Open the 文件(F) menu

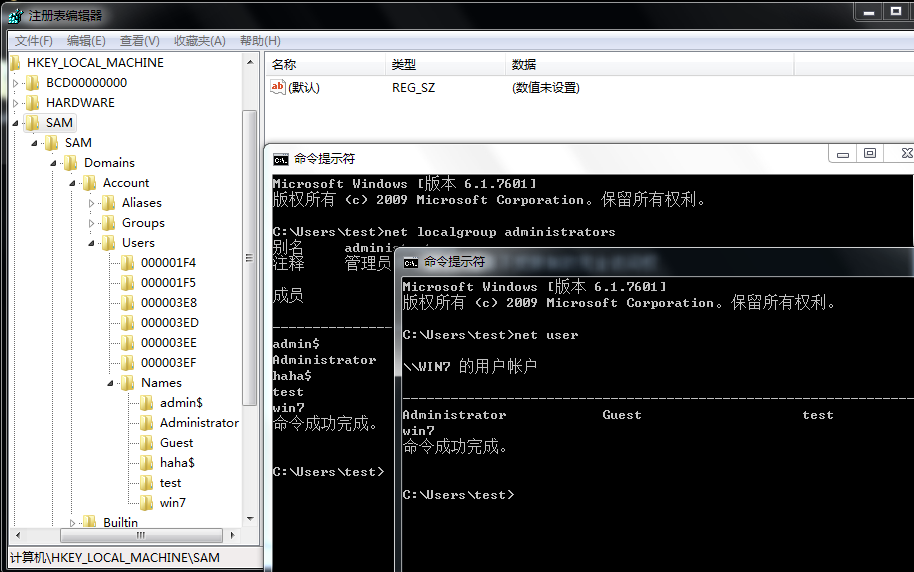[33, 41]
